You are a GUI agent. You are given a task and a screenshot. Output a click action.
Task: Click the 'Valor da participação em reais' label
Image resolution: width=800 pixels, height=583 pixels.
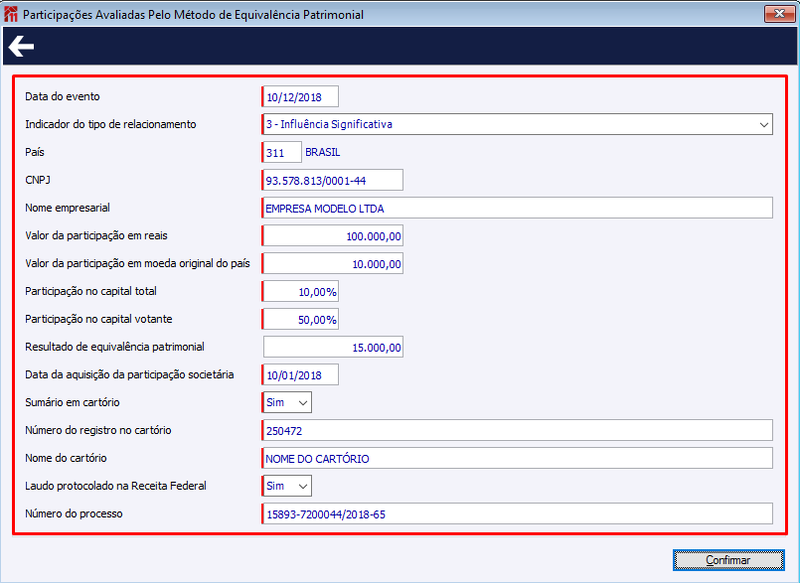[96, 236]
